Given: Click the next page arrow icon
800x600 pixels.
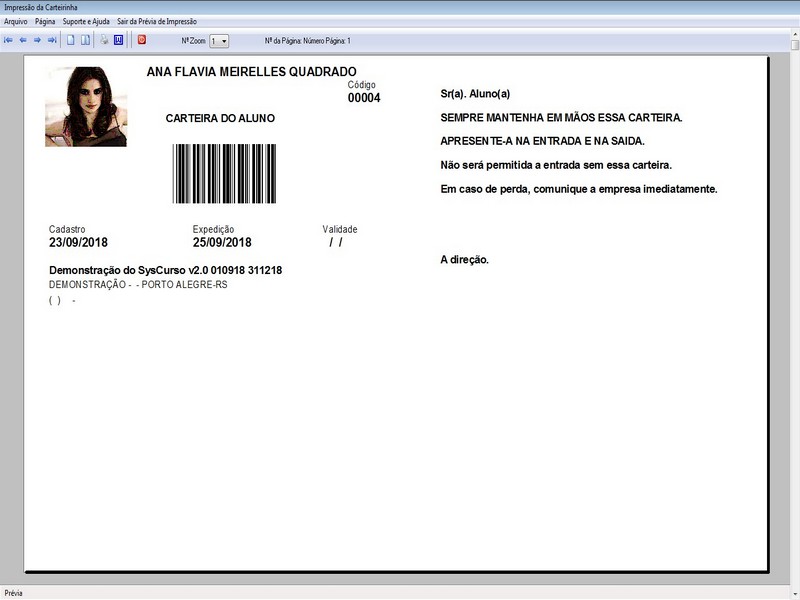Looking at the screenshot, I should (37, 41).
